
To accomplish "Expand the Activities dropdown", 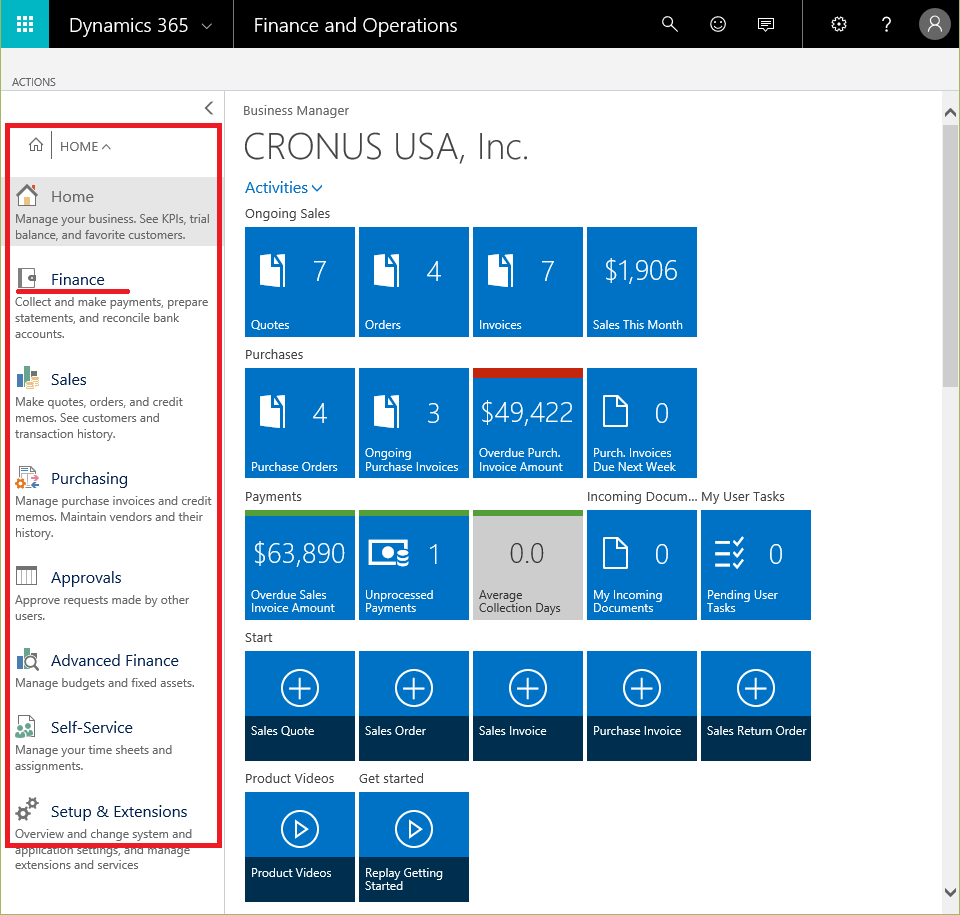I will click(x=283, y=187).
